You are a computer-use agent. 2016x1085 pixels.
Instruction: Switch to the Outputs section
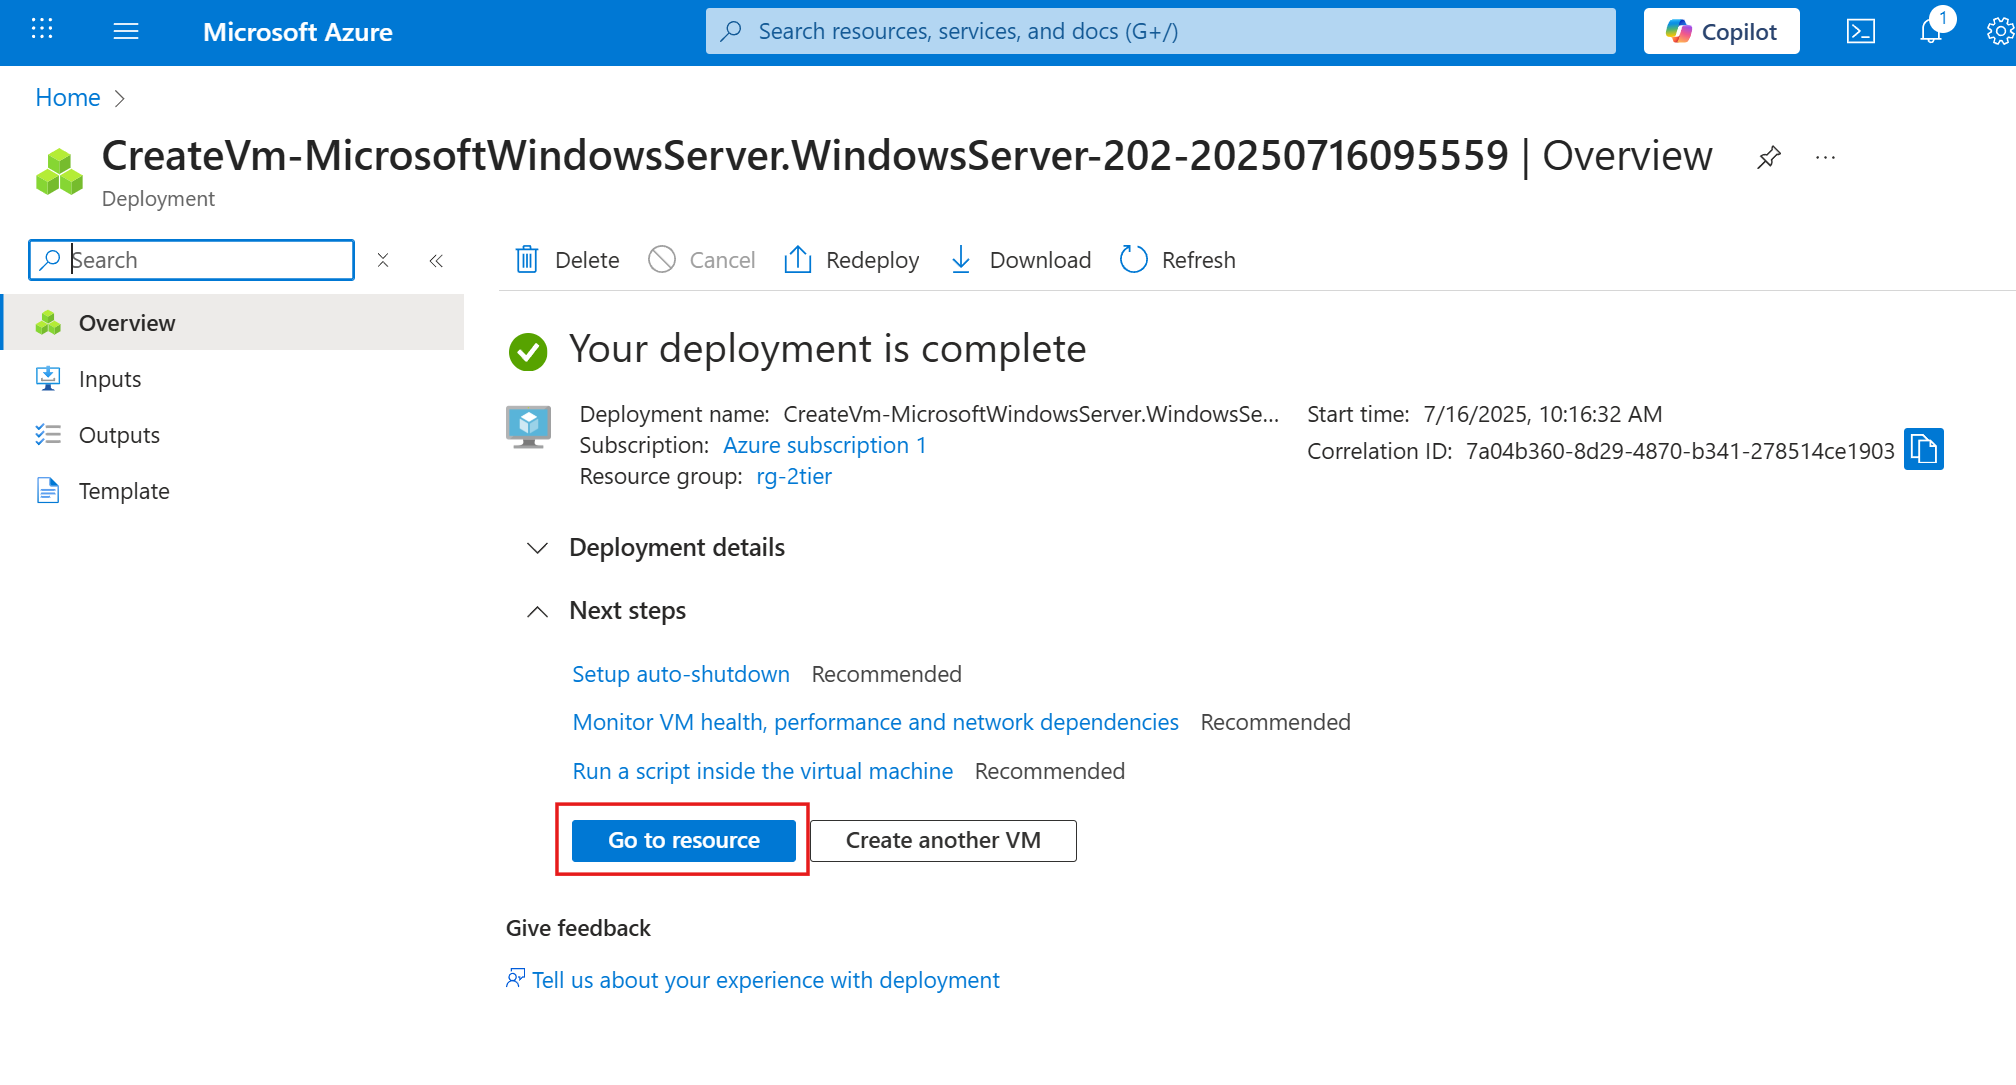tap(118, 434)
